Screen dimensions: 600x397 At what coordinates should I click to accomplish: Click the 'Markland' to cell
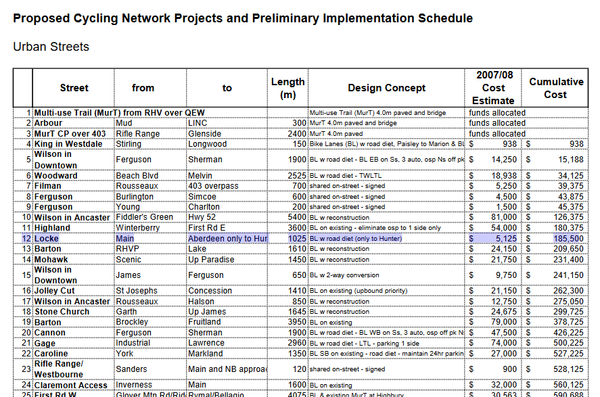pos(227,354)
